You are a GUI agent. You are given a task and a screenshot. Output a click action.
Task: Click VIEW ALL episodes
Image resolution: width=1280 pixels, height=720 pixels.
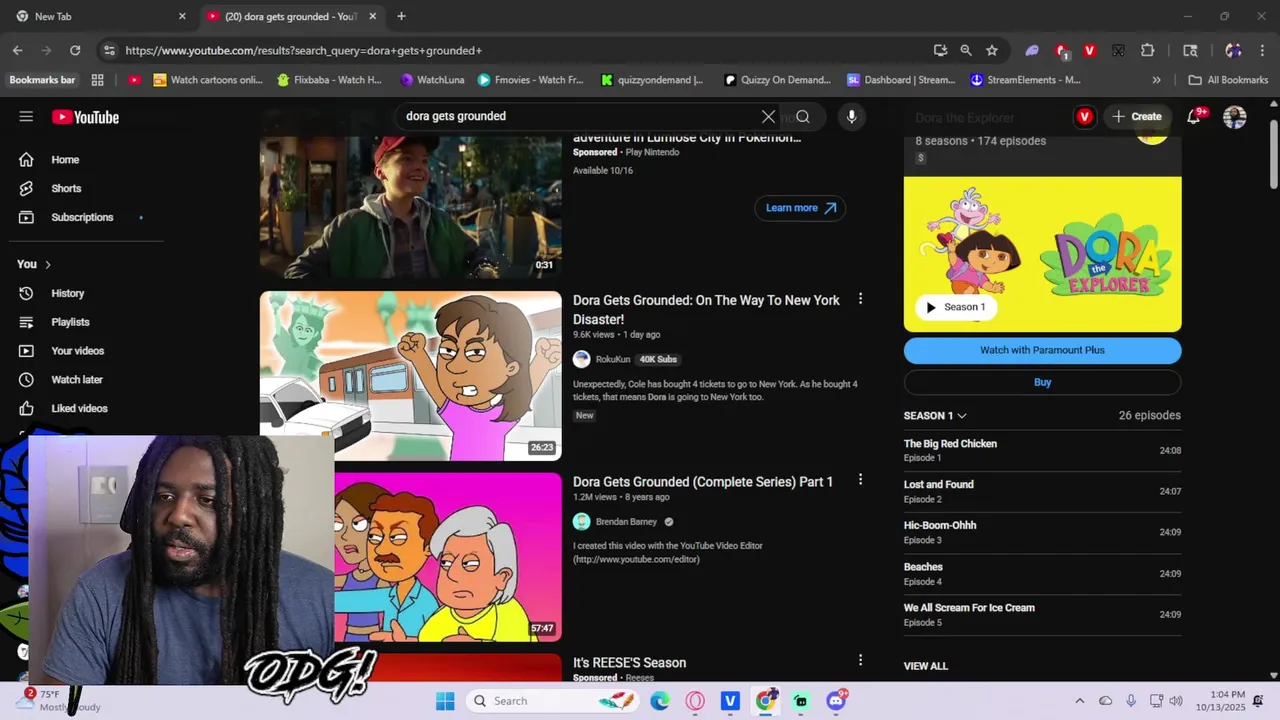click(925, 666)
